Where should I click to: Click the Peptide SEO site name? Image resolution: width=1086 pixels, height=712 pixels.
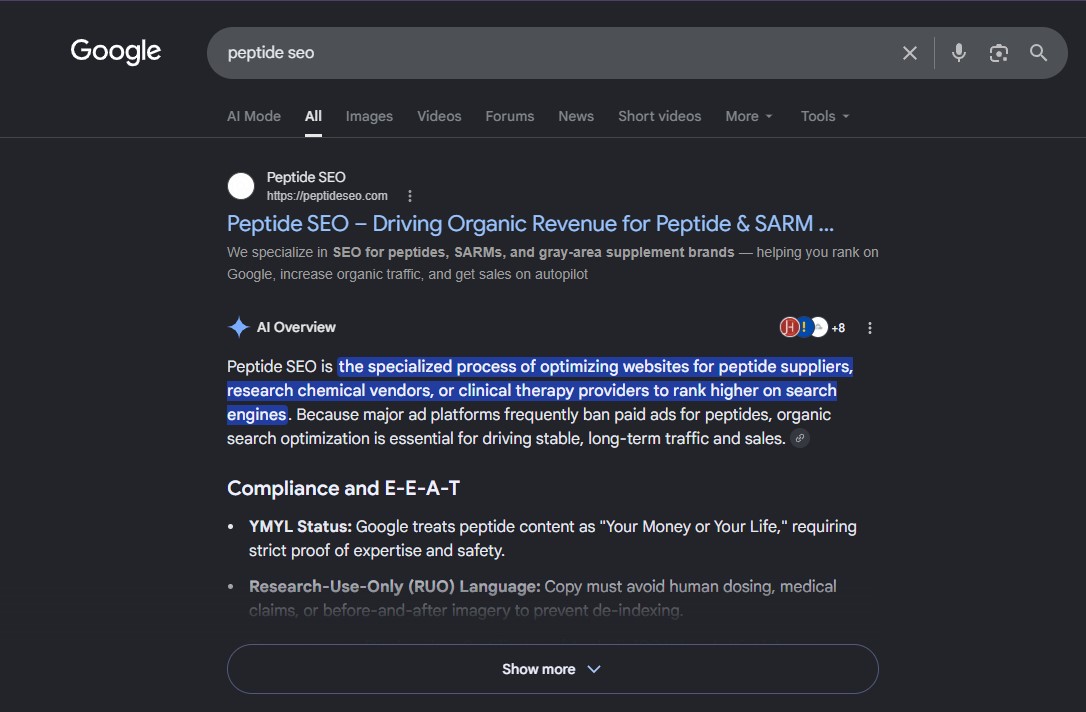pyautogui.click(x=306, y=177)
